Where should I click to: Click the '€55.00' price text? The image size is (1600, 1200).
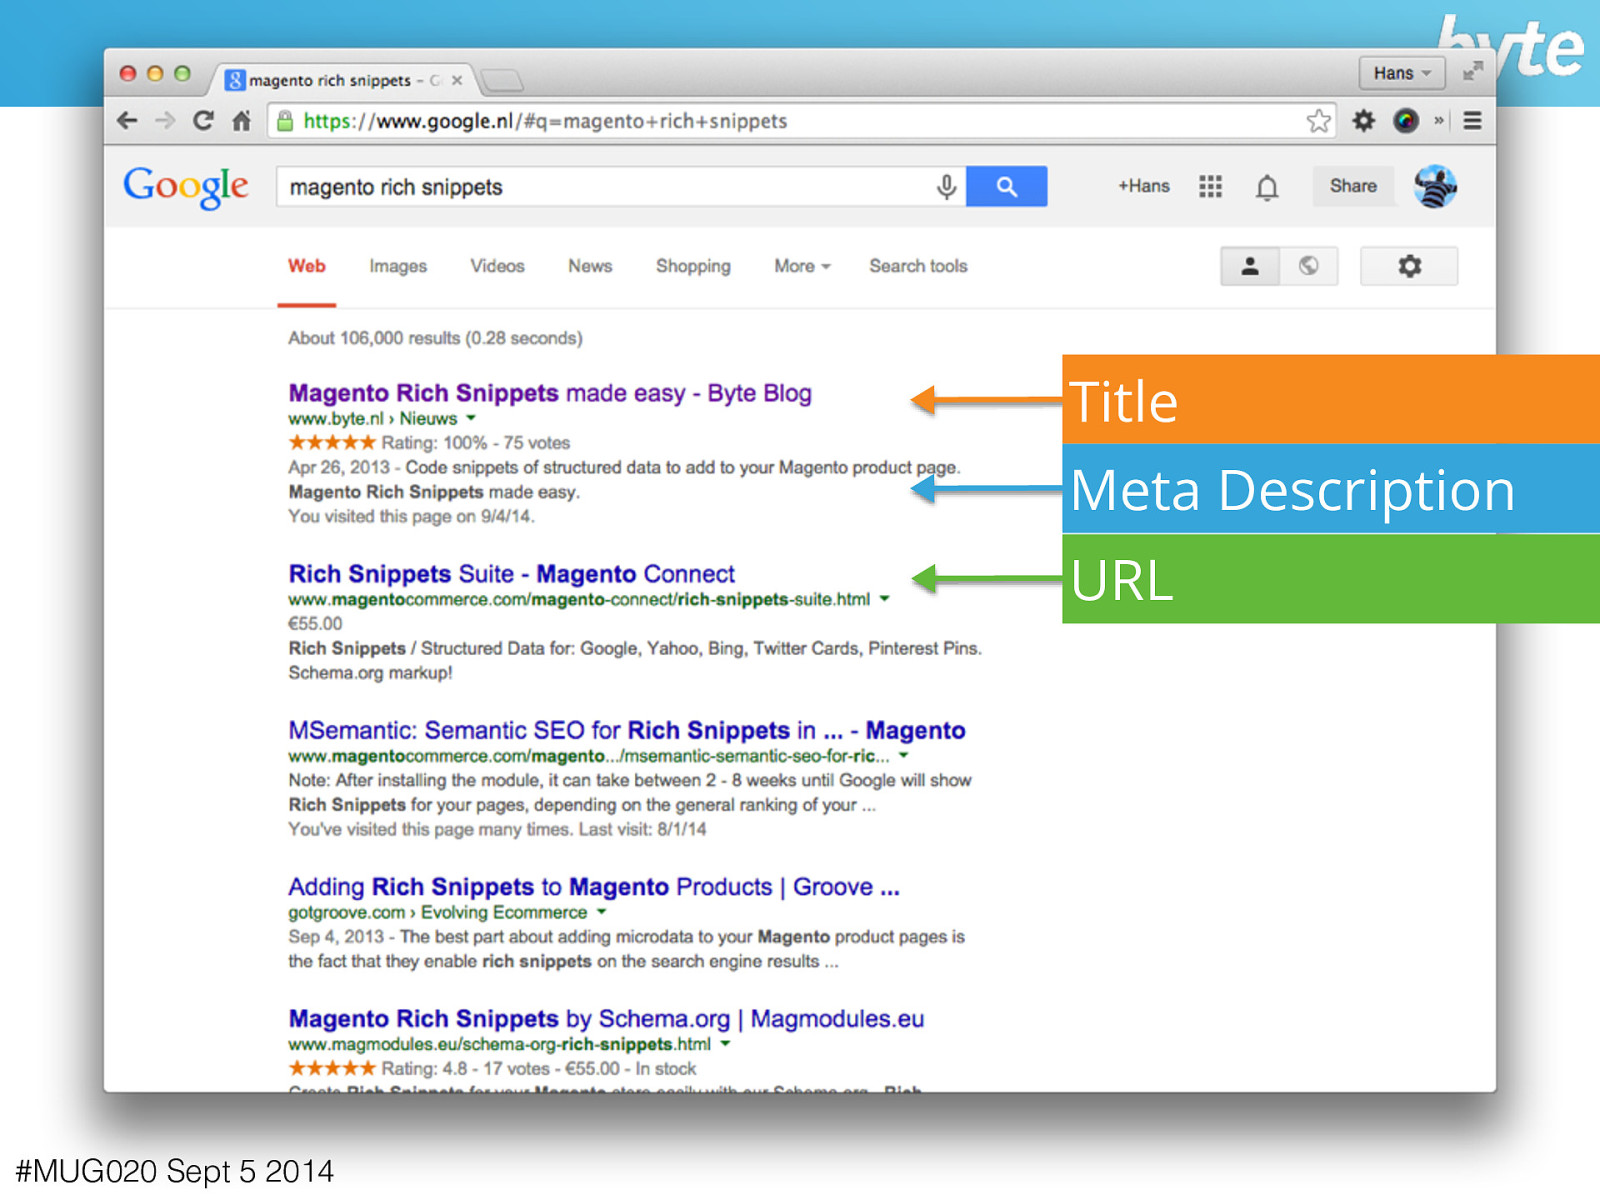pos(315,623)
